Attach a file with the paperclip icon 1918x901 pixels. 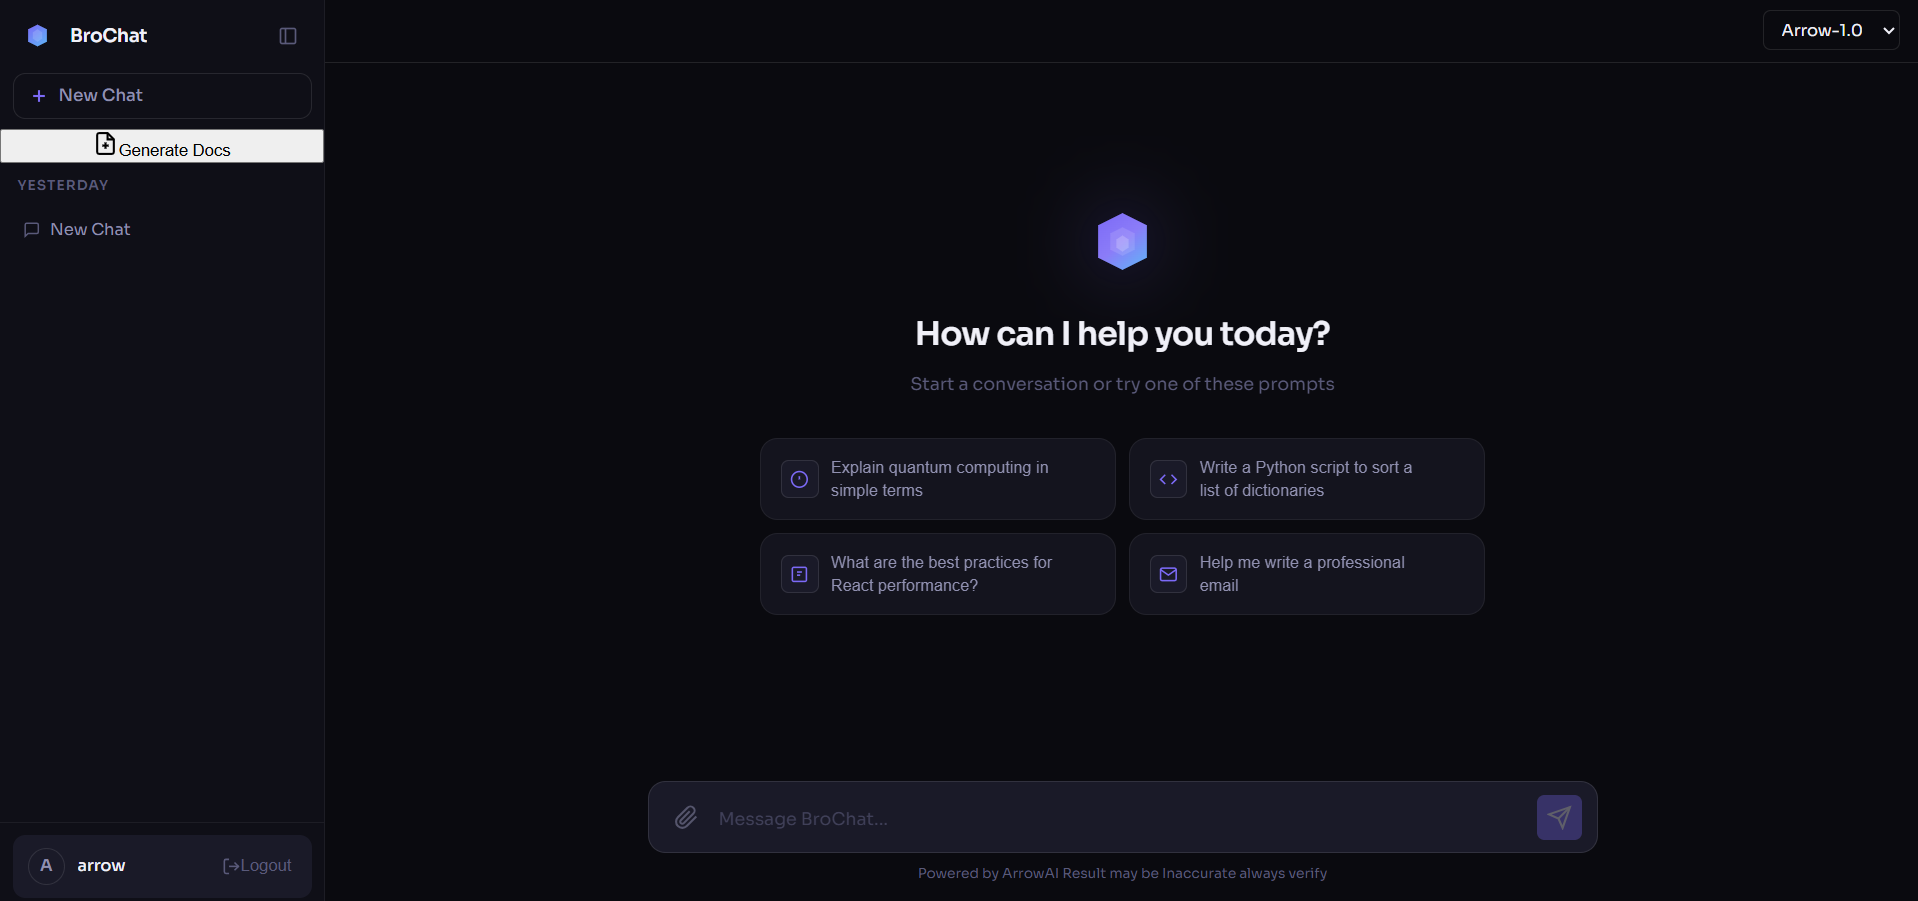tap(686, 818)
